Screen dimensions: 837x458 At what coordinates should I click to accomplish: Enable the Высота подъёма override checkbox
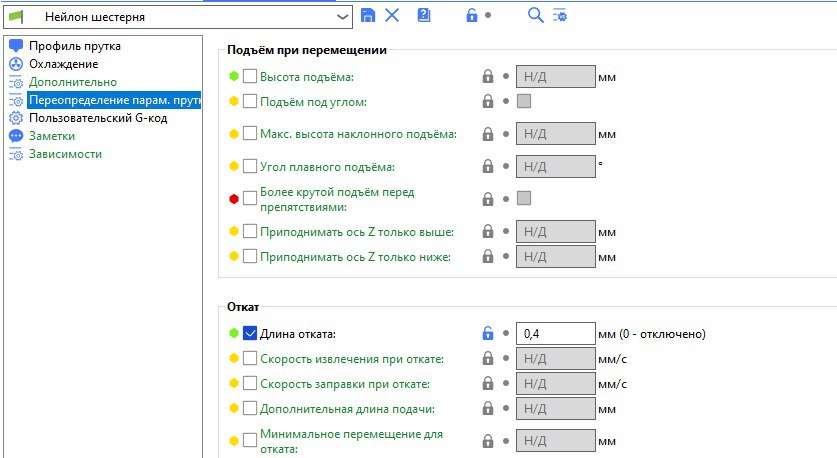[250, 76]
